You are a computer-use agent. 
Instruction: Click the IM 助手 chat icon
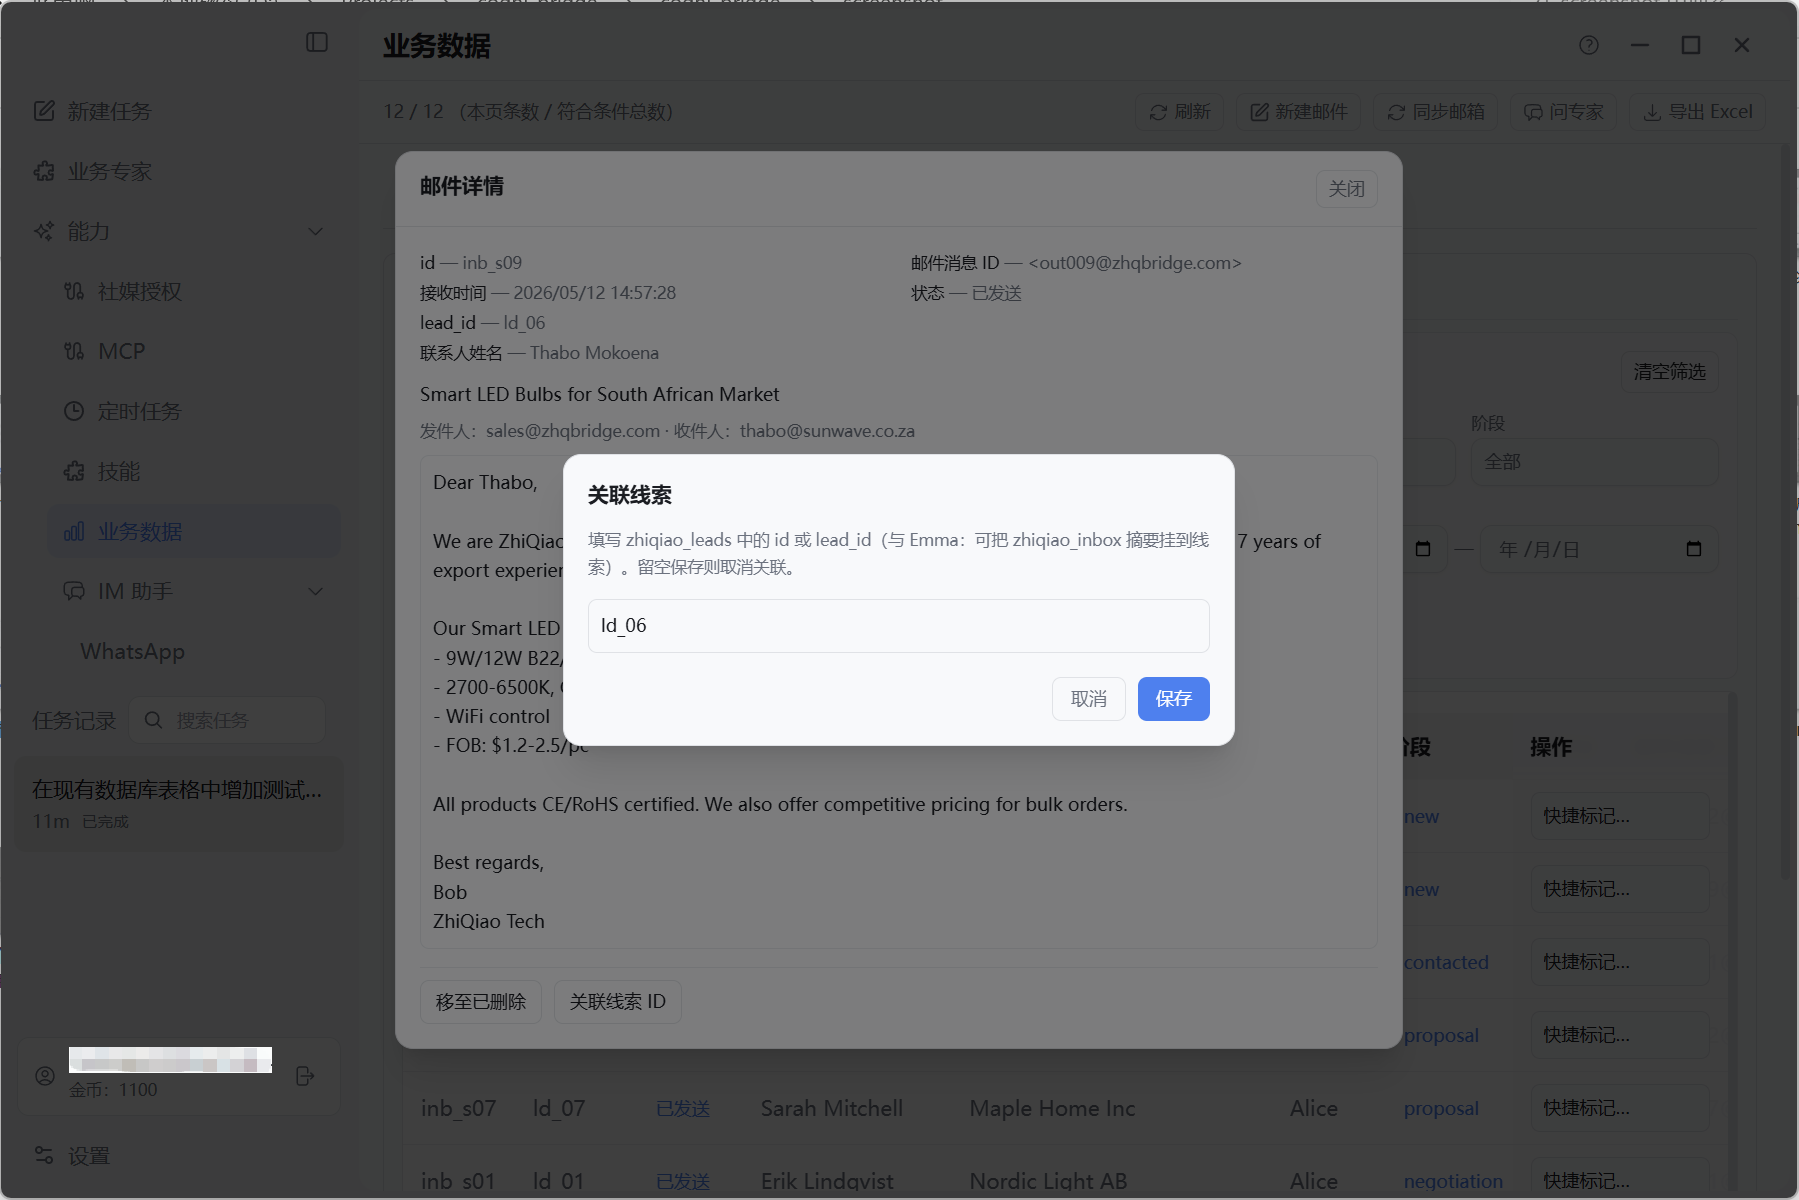(x=74, y=591)
